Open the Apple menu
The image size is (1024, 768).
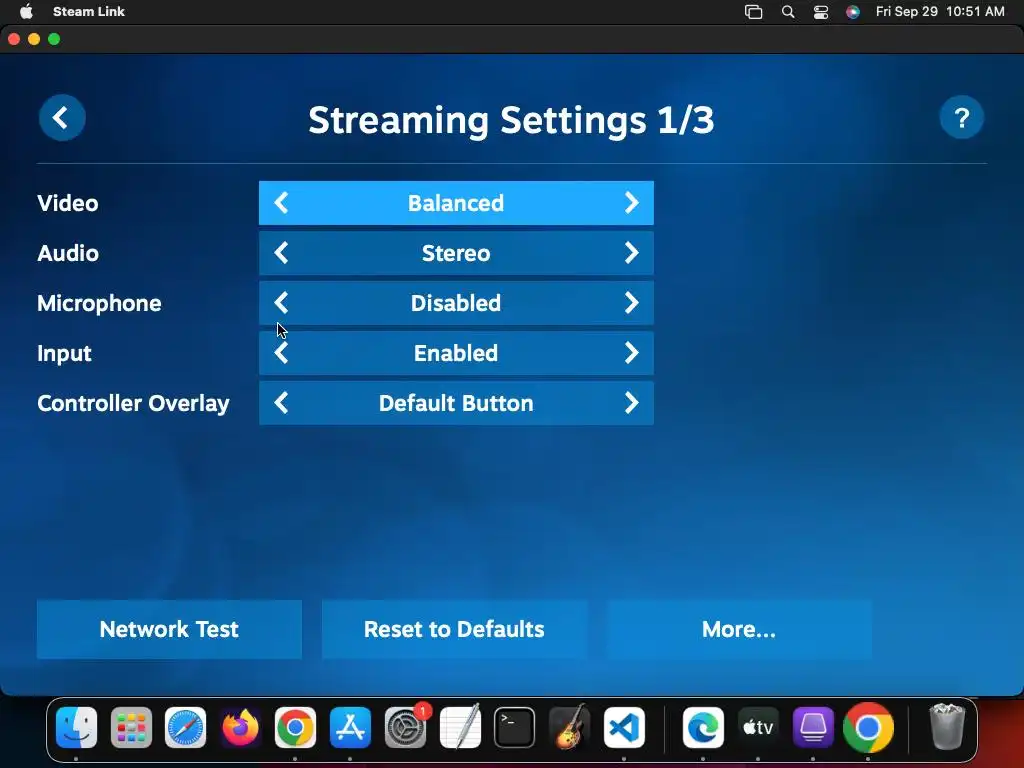(x=26, y=11)
